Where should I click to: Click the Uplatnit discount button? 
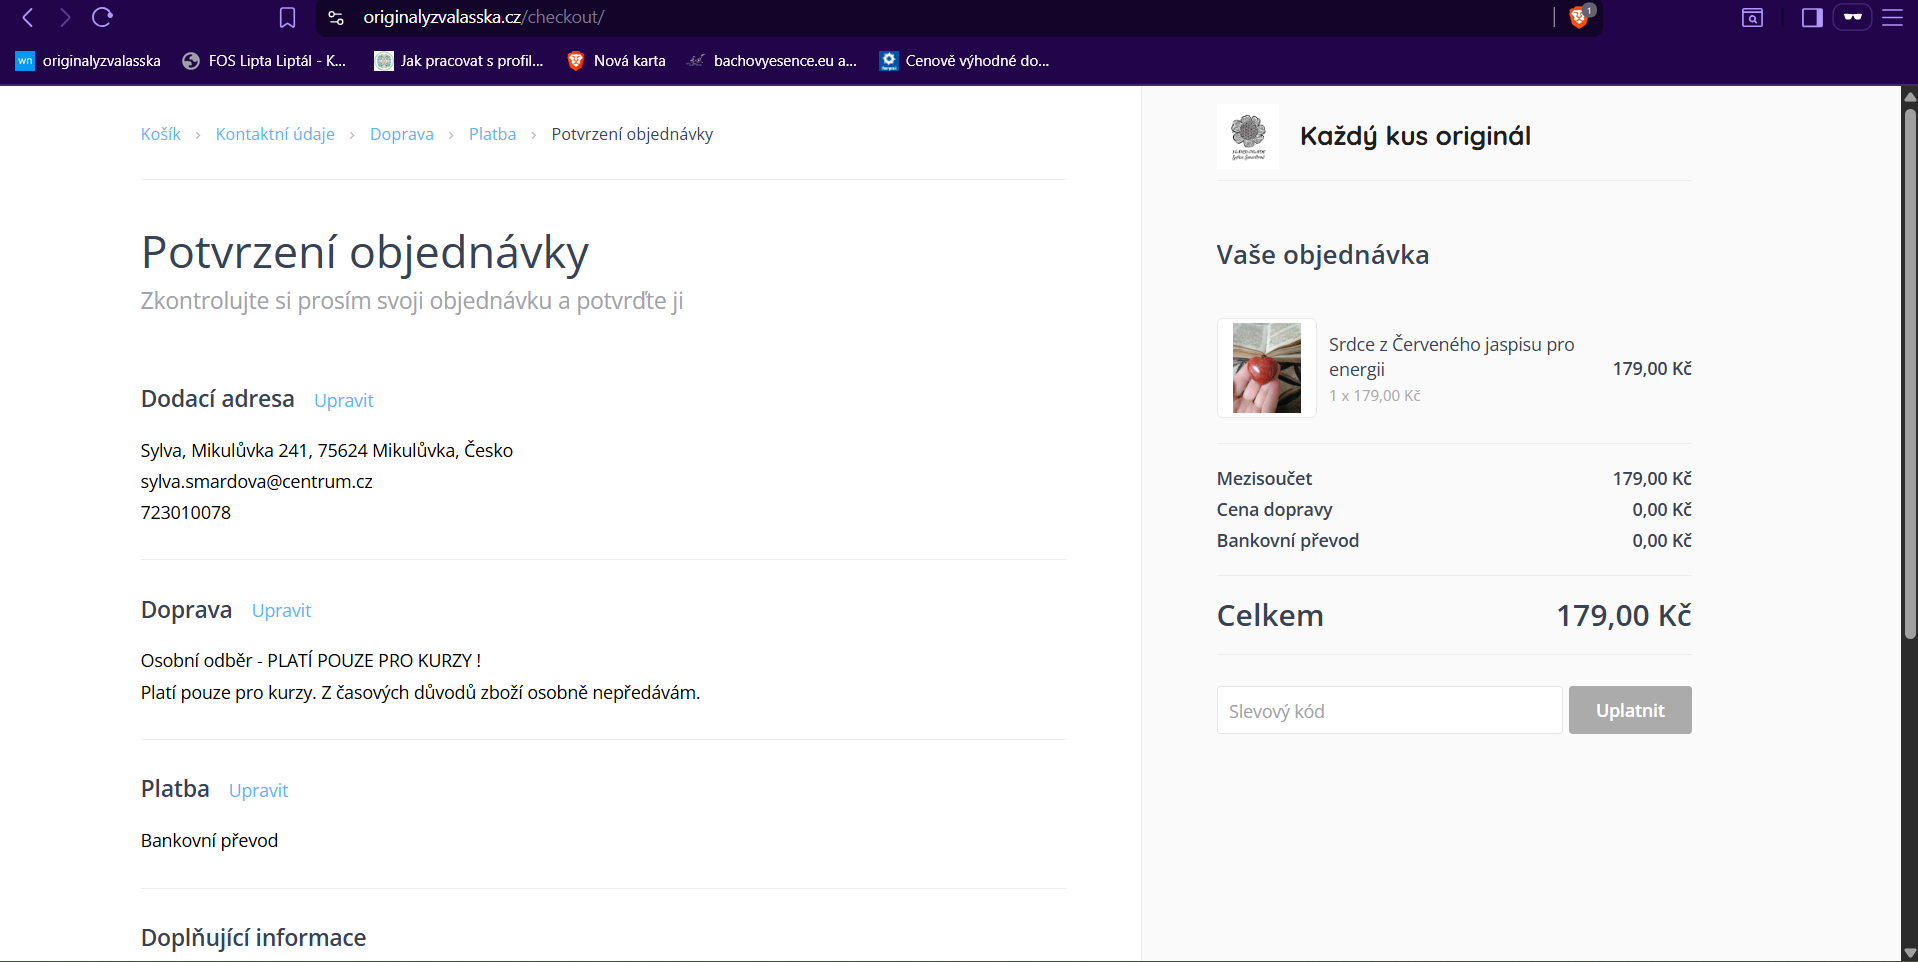(1629, 710)
